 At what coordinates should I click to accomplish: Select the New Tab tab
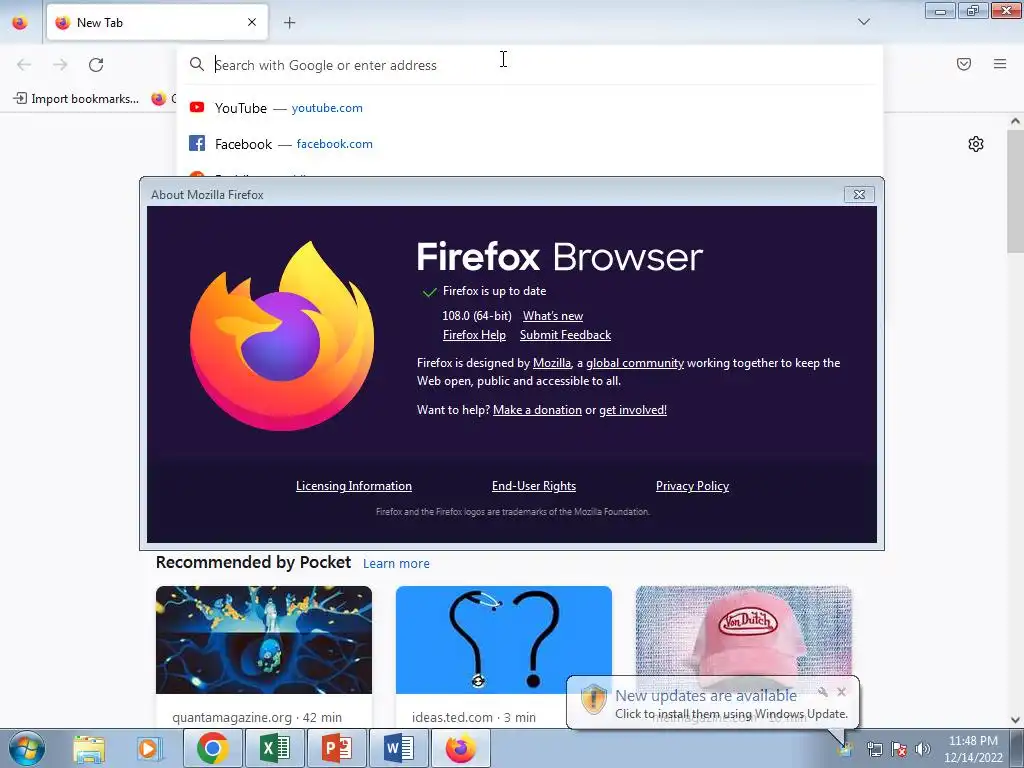(157, 22)
